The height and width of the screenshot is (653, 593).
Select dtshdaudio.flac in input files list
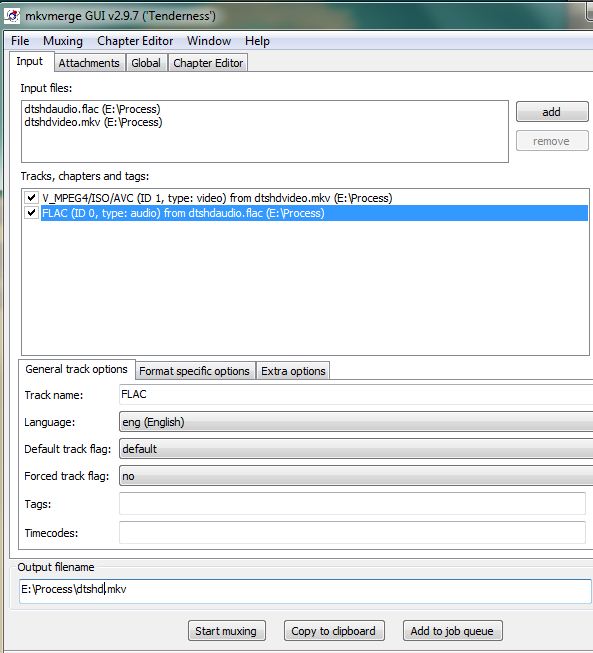coord(92,109)
